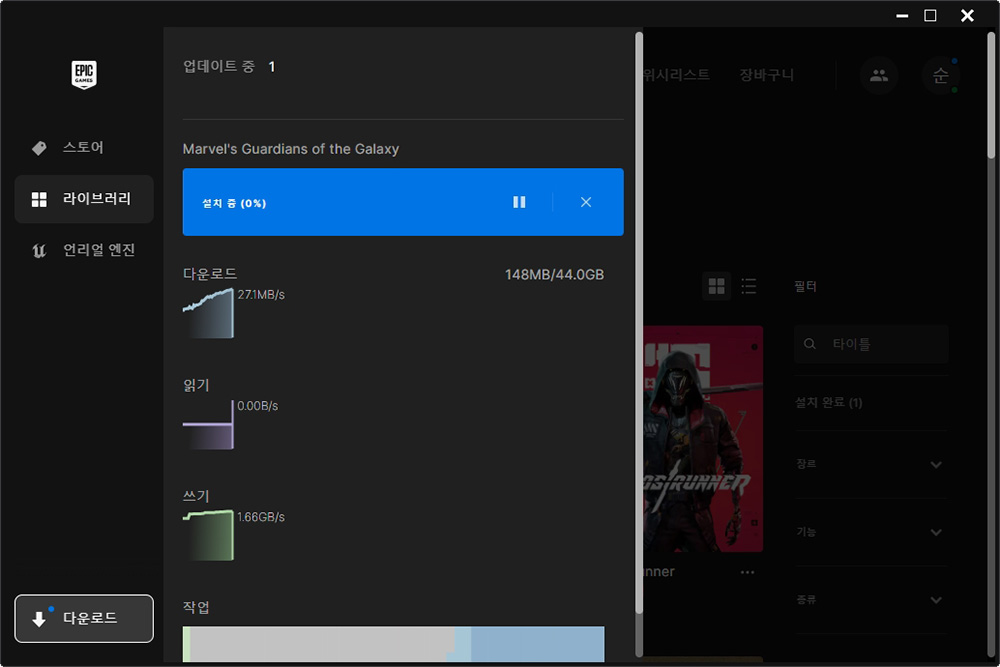Expand the 장르 genre filter
This screenshot has width=1000, height=667.
(871, 464)
